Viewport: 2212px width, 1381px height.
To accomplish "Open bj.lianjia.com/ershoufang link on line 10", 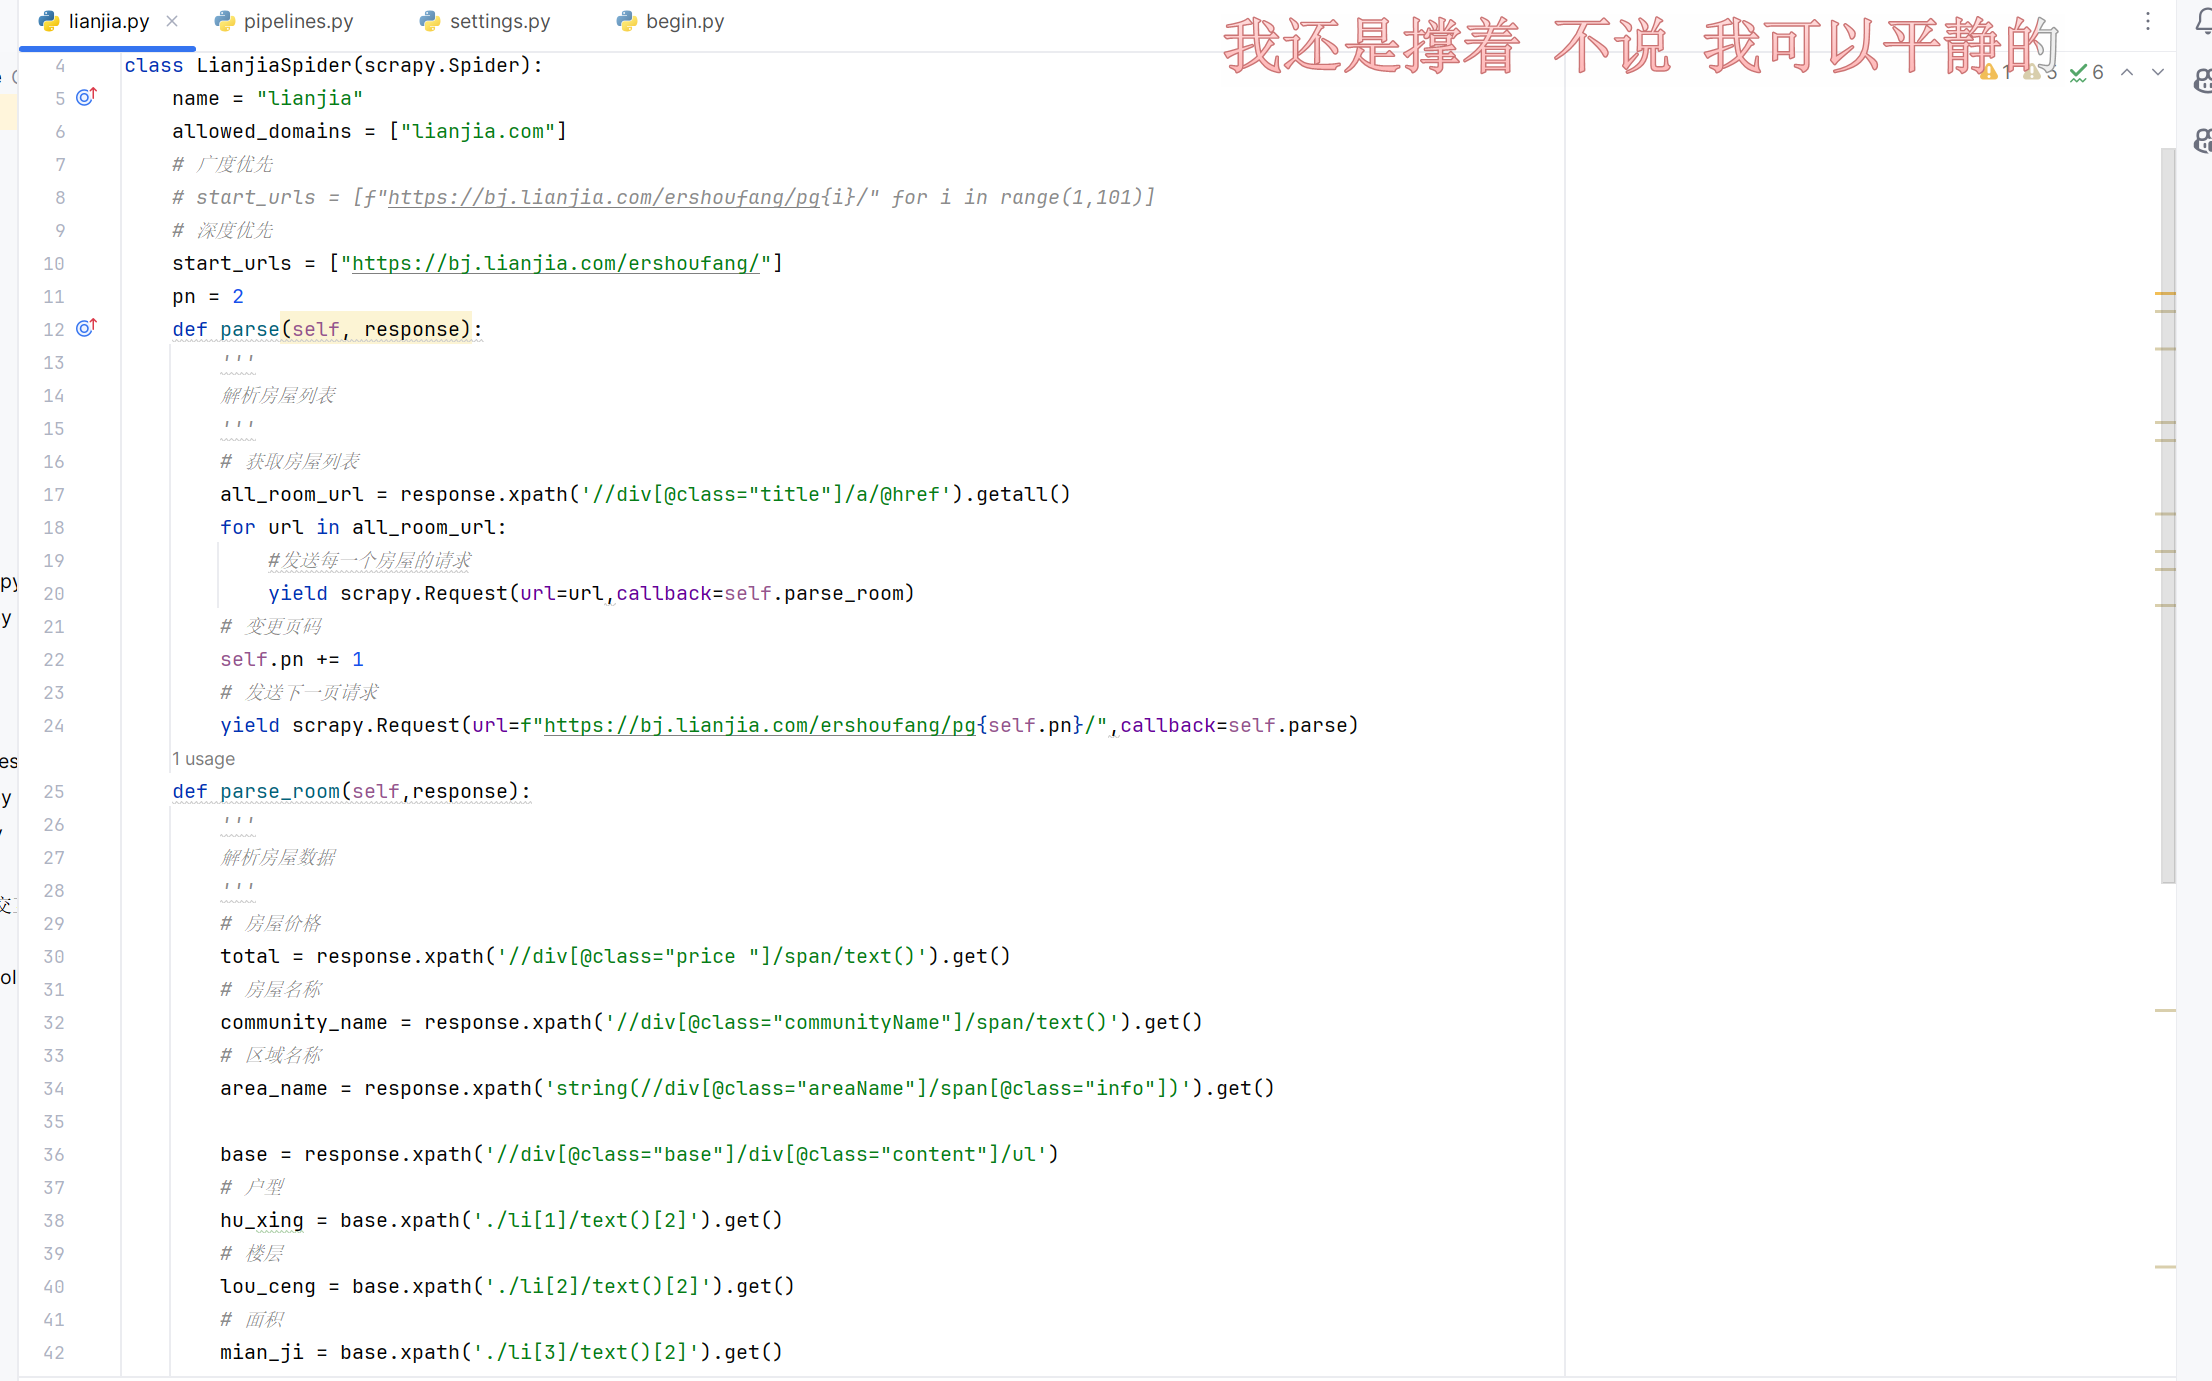I will coord(555,263).
